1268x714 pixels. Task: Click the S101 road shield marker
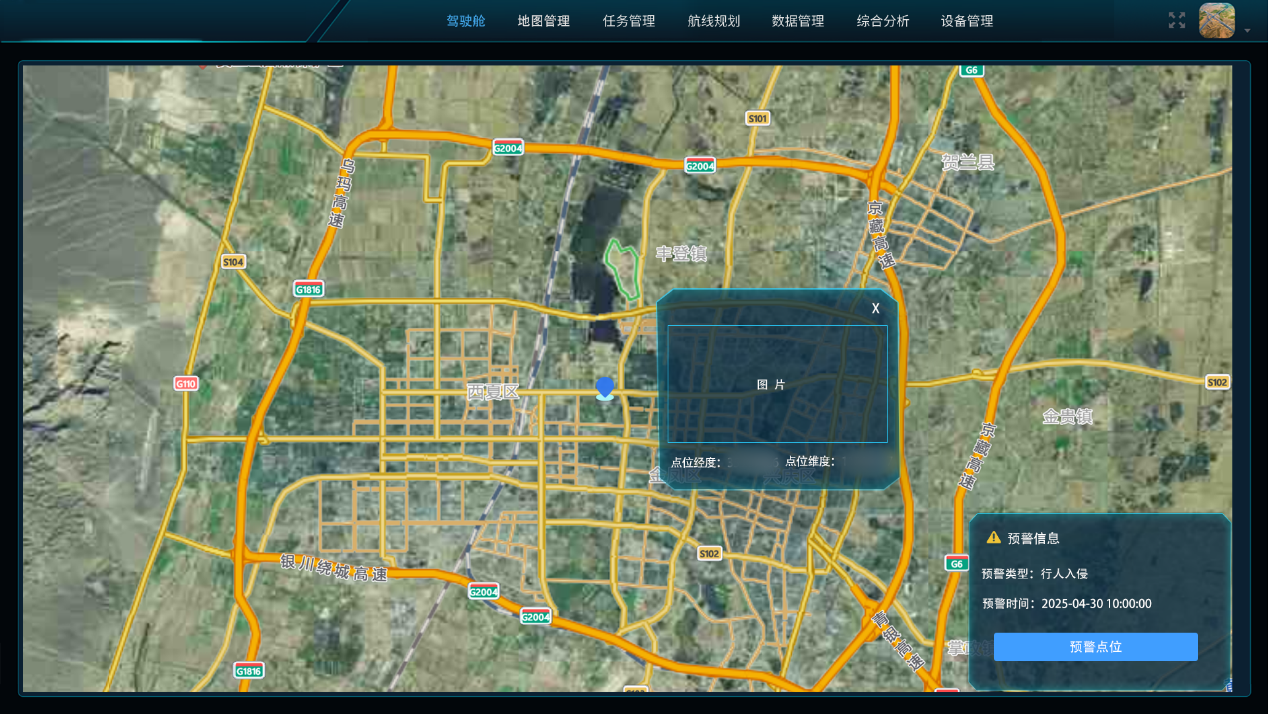[x=758, y=118]
